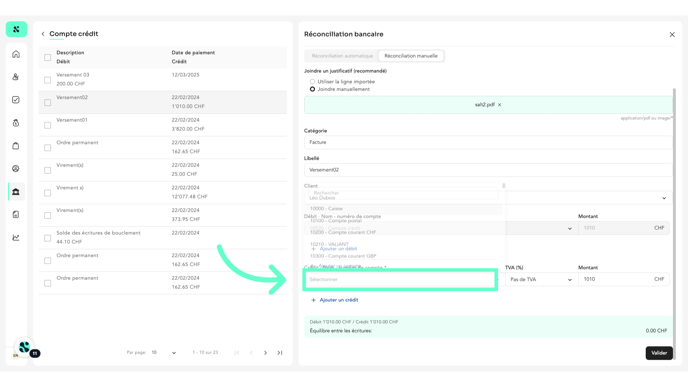Click the 1'010.00 CHF amount of Versement02
The height and width of the screenshot is (387, 688).
[x=188, y=106]
